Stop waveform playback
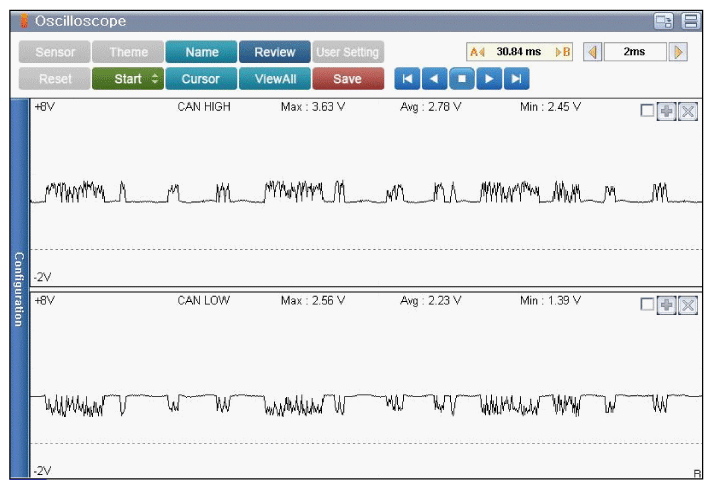 point(461,79)
